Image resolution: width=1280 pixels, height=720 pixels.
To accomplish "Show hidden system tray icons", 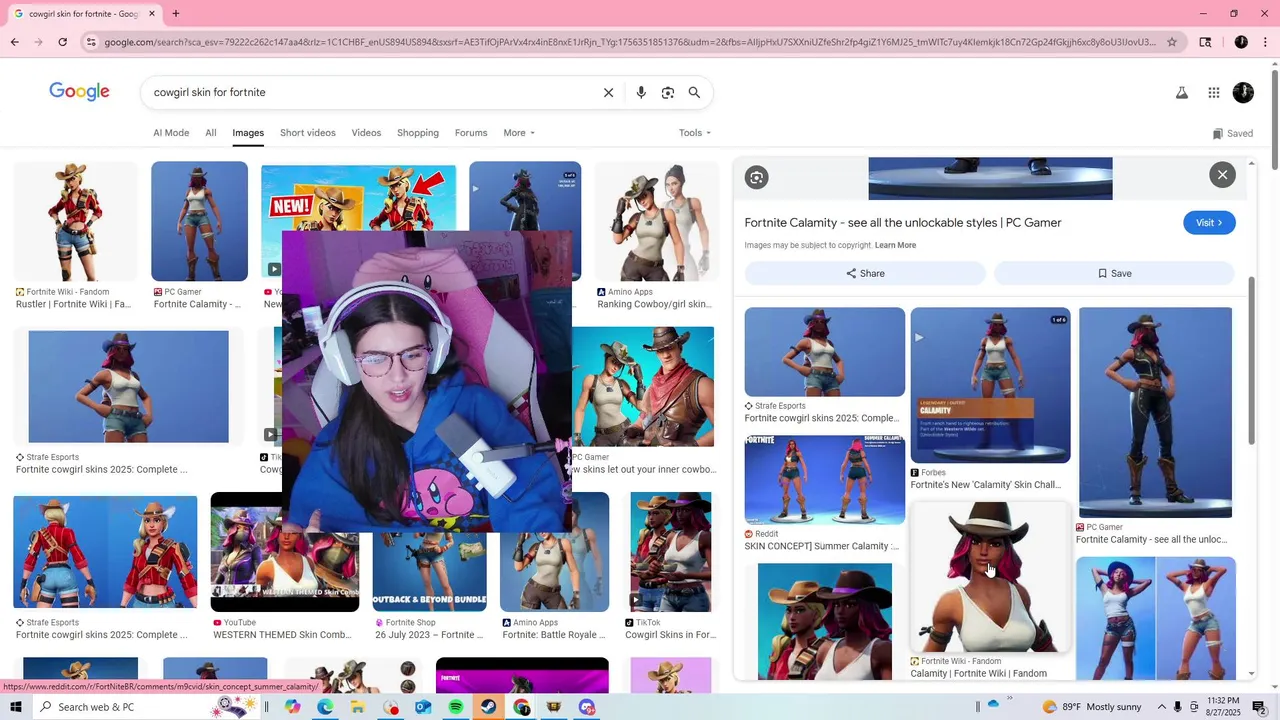I will point(1161,707).
